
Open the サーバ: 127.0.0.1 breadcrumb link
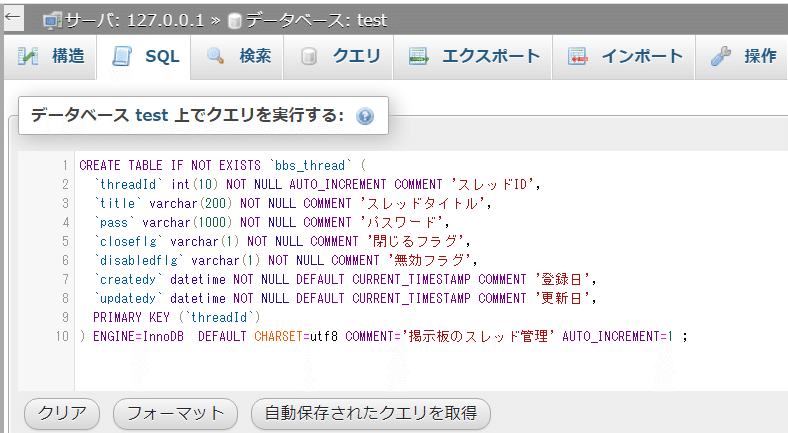point(135,21)
